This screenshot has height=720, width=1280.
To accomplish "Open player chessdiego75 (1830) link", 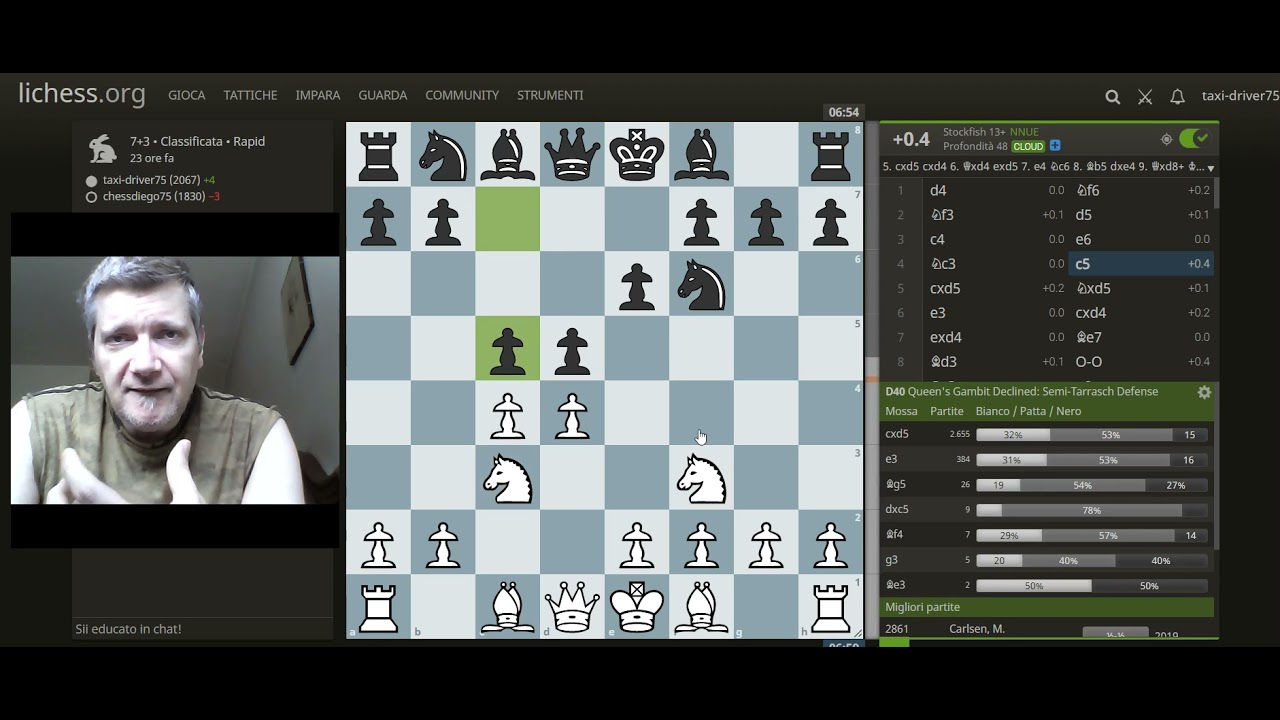I will tap(154, 196).
